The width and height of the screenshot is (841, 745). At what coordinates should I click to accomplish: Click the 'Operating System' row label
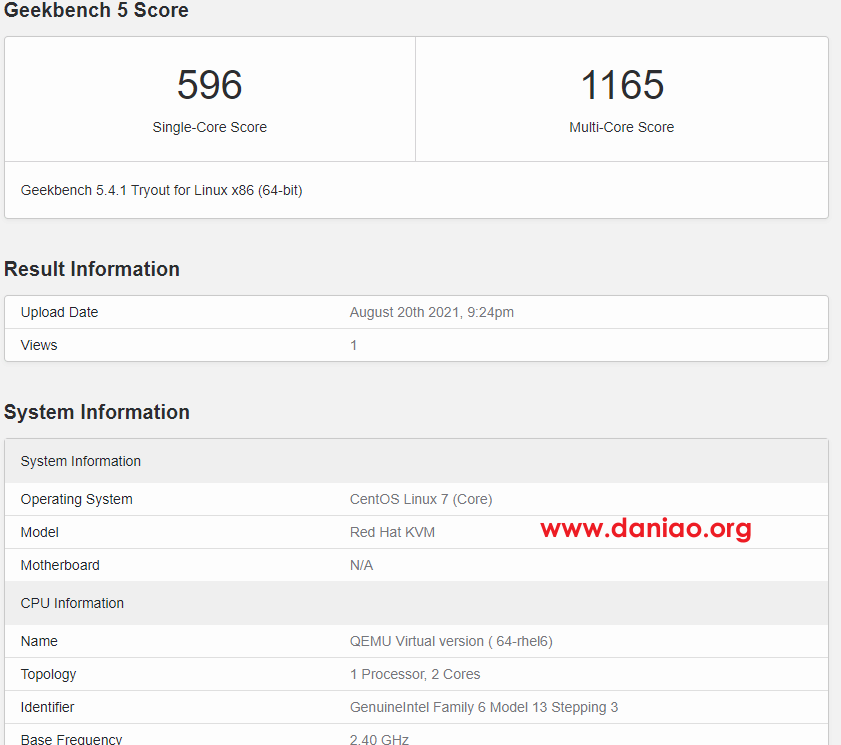point(77,499)
